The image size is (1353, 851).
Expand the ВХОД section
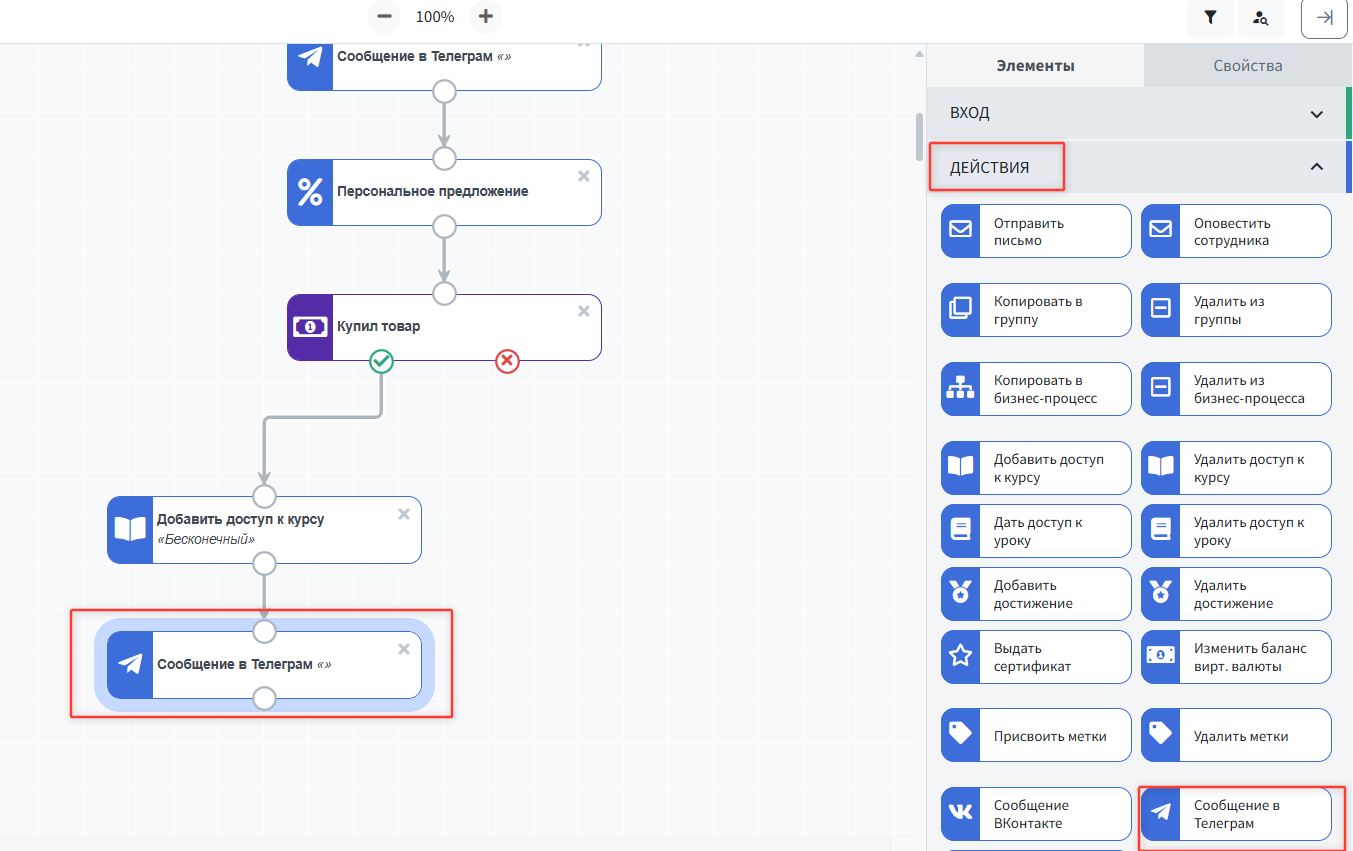[1316, 114]
